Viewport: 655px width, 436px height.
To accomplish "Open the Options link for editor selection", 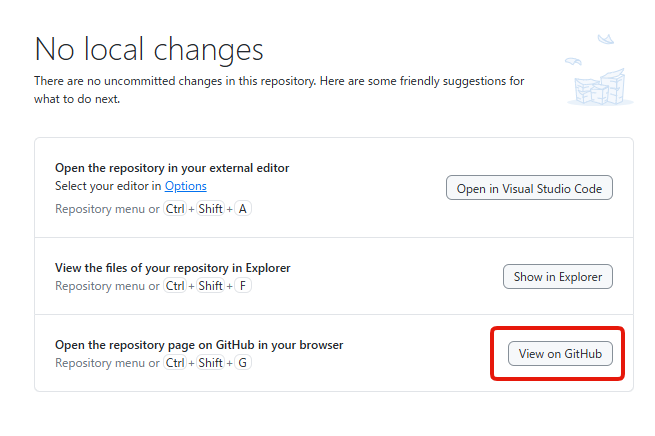I will point(186,186).
